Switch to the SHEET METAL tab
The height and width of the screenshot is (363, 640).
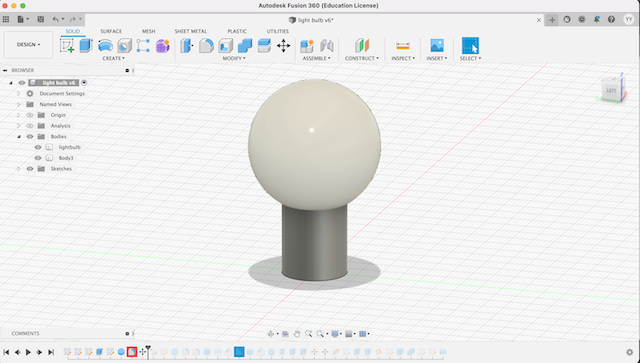tap(191, 31)
